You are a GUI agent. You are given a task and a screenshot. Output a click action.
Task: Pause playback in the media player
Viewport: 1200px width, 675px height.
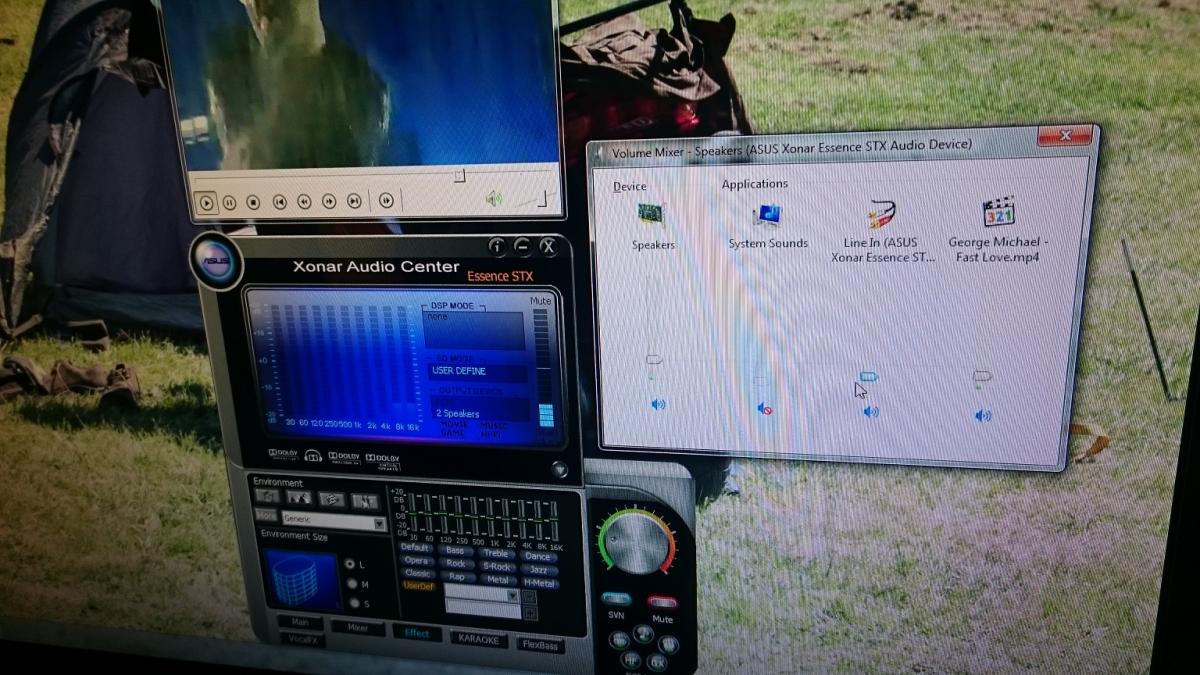(x=229, y=202)
